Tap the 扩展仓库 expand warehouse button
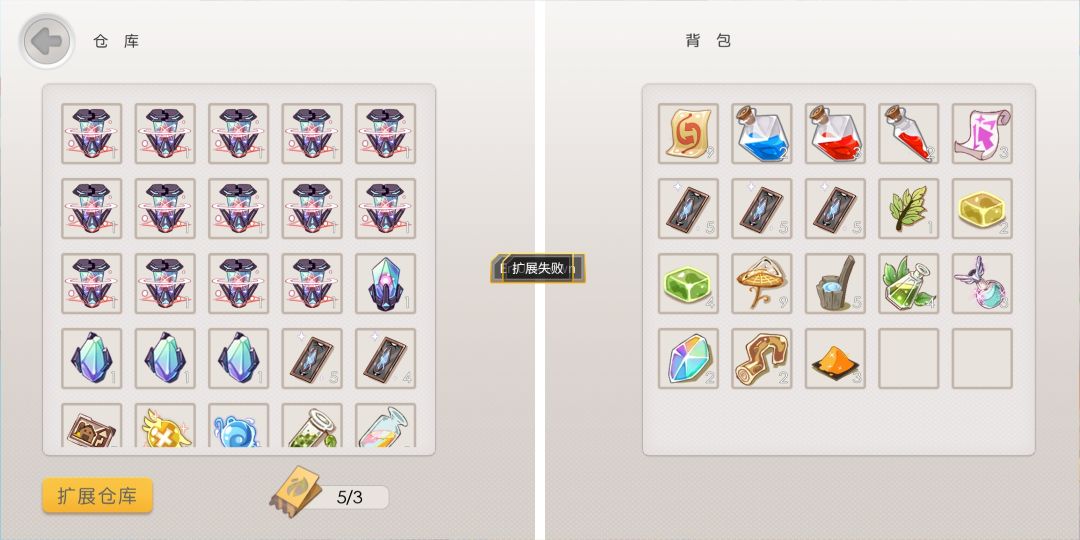 (97, 495)
